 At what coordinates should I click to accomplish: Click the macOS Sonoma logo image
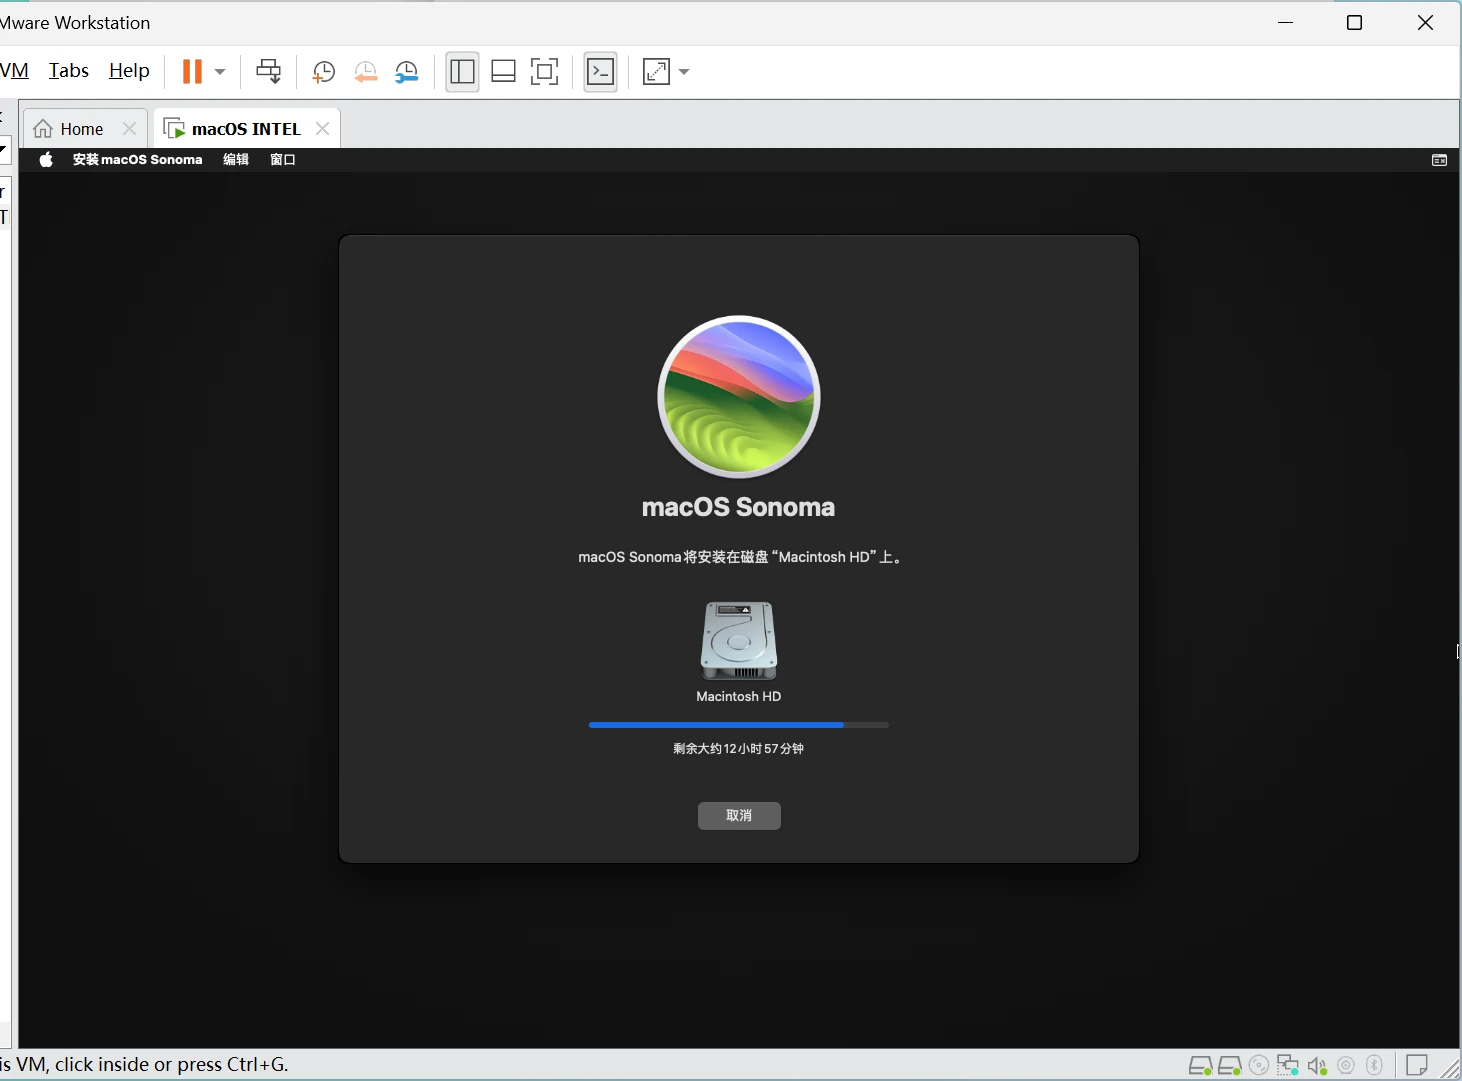[739, 397]
